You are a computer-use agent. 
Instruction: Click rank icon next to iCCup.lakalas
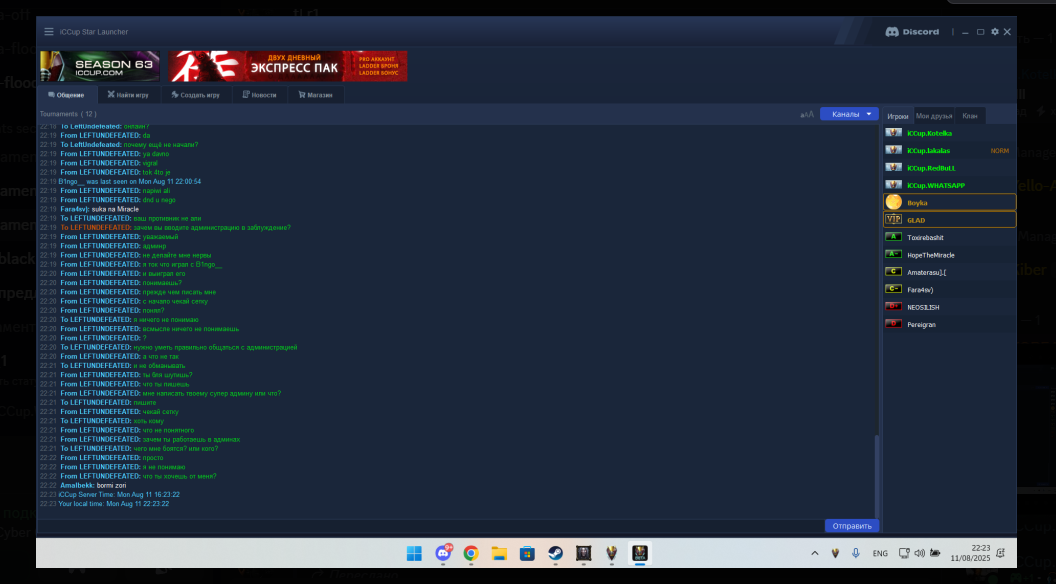click(x=893, y=150)
